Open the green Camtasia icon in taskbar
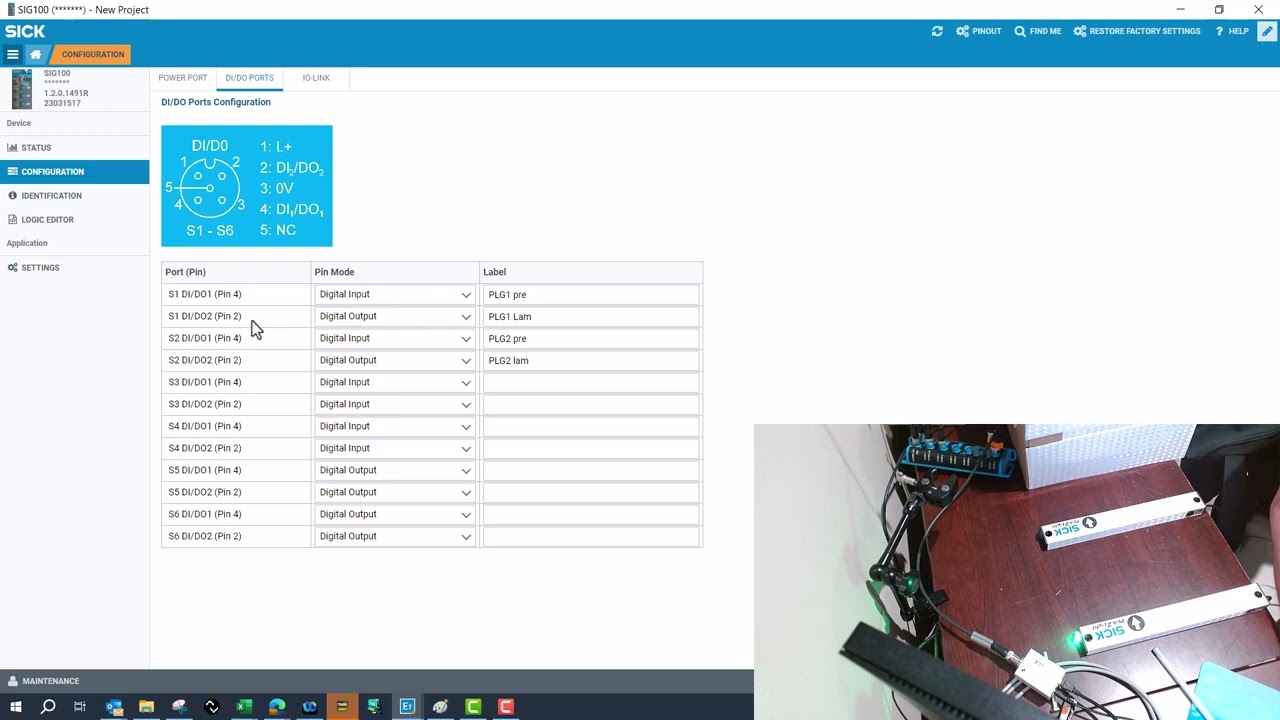This screenshot has width=1280, height=720. point(473,707)
